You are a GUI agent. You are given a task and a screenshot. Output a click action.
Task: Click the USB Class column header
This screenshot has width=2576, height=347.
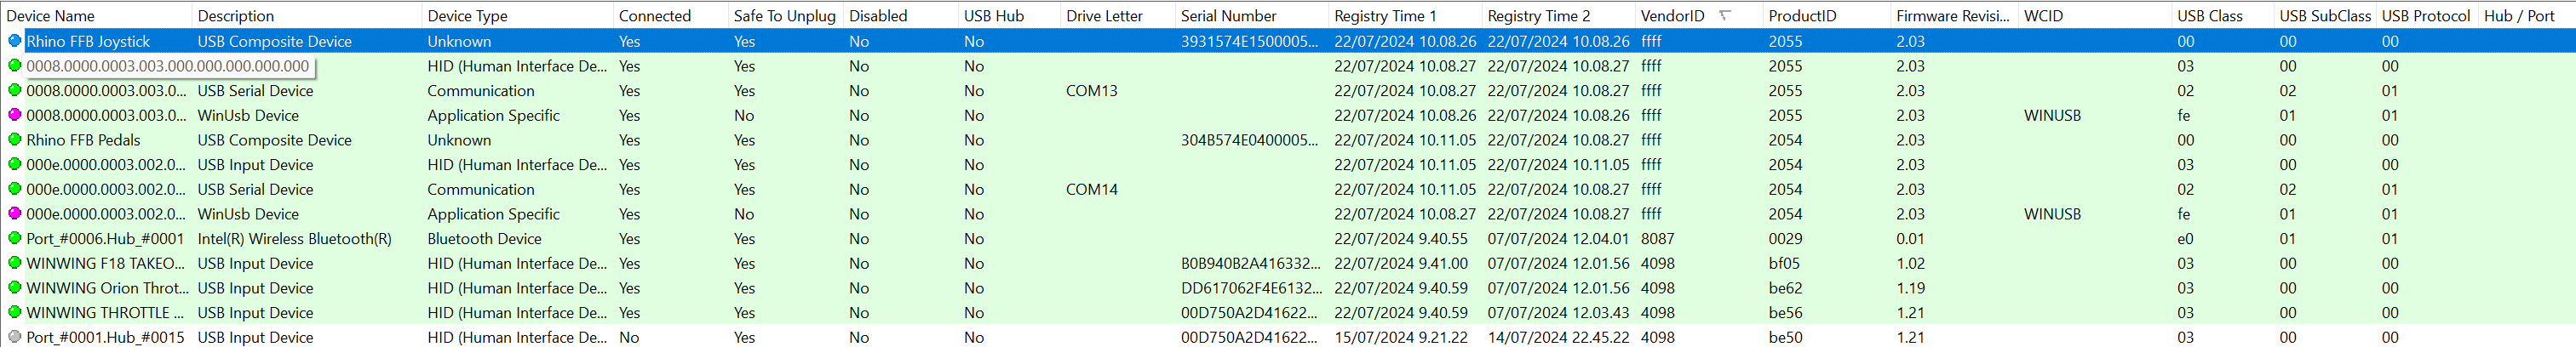[2210, 16]
